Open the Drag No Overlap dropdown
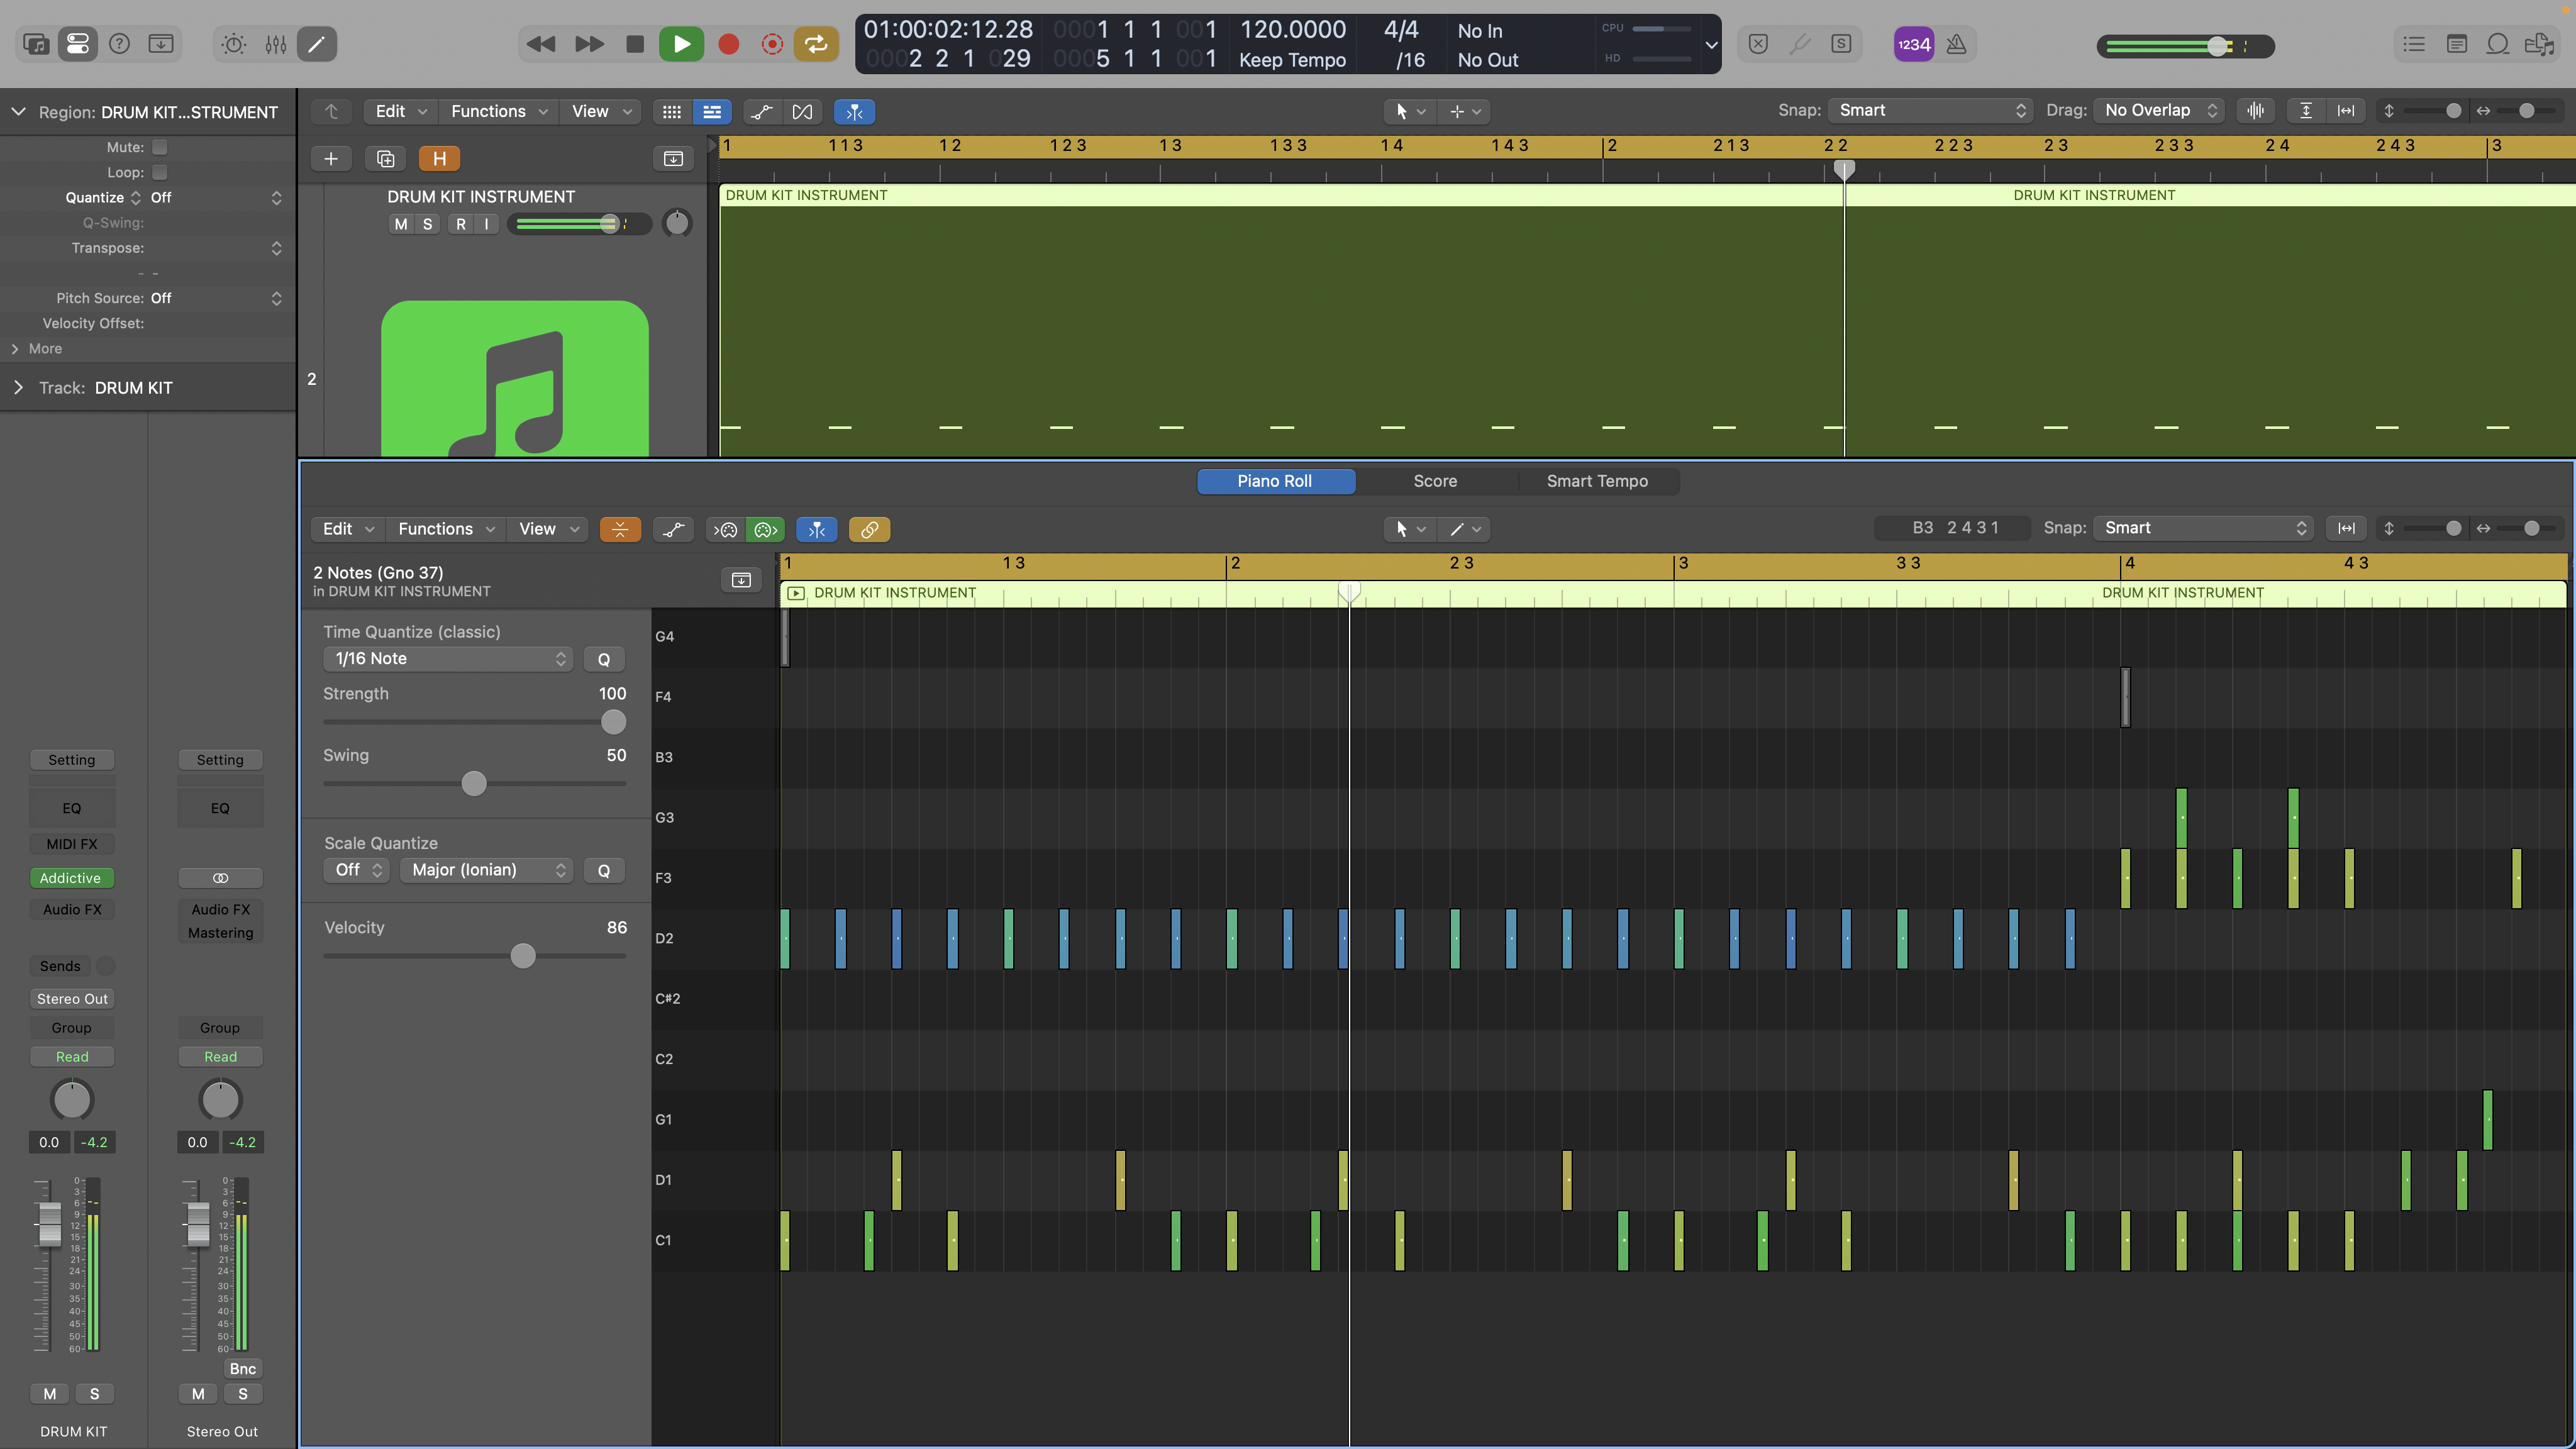The height and width of the screenshot is (1449, 2576). (x=2160, y=110)
